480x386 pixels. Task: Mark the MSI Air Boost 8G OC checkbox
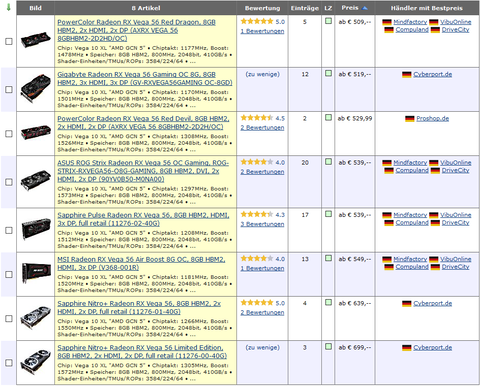tap(9, 274)
